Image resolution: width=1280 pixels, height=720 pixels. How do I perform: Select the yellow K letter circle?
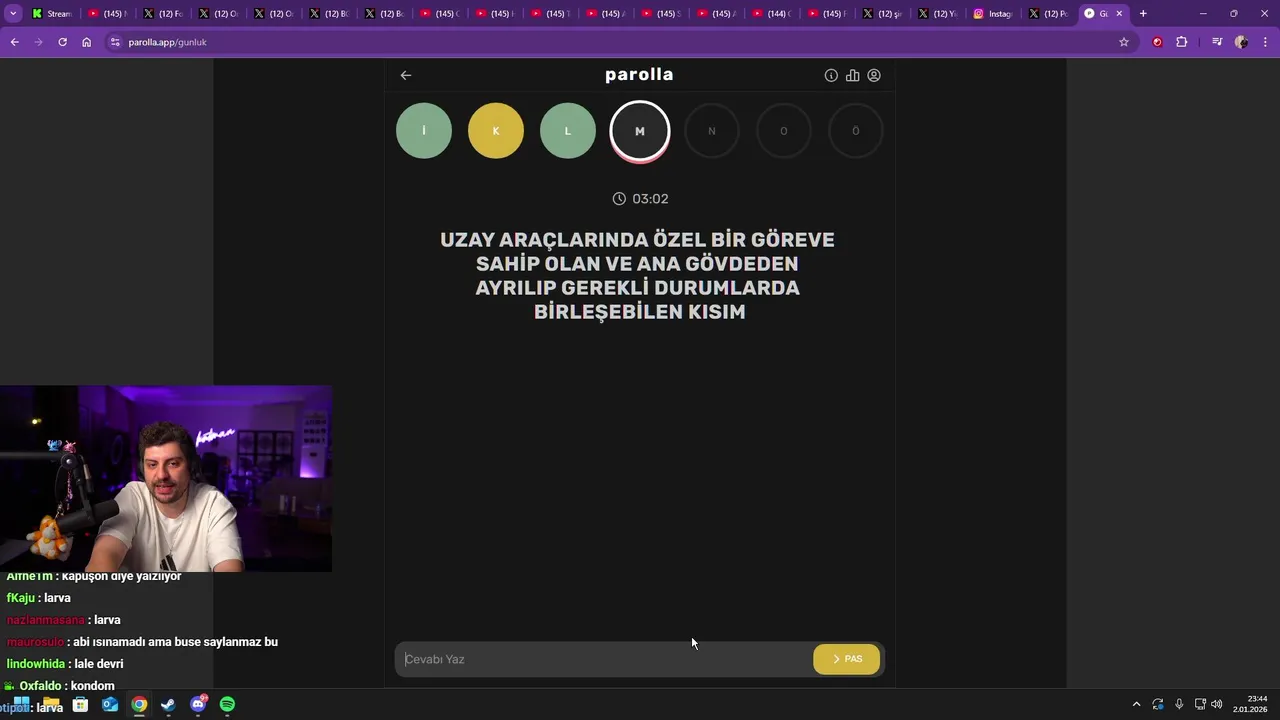click(x=496, y=131)
